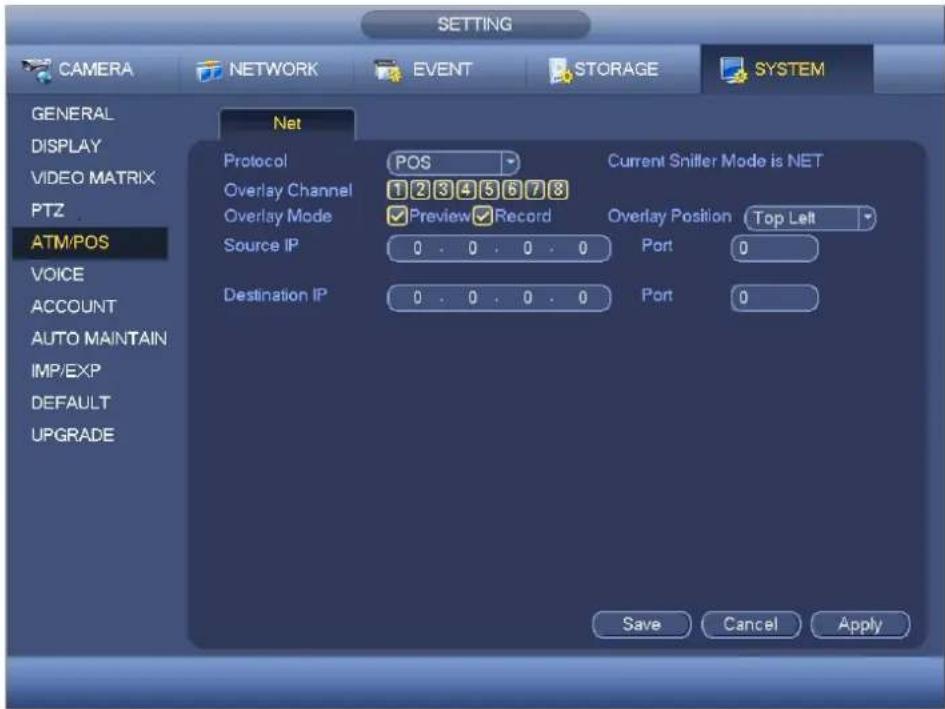Click the Destination IP Port field
The width and height of the screenshot is (945, 709).
[774, 298]
